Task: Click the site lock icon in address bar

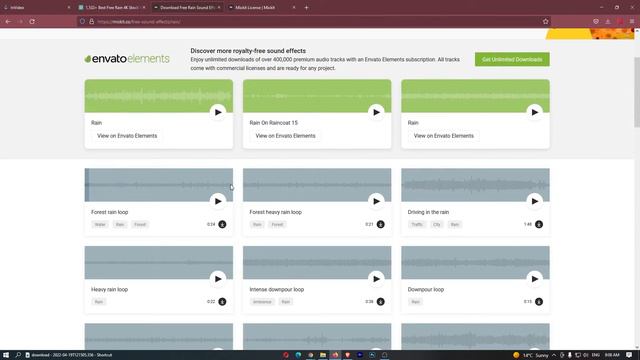Action: [x=91, y=21]
